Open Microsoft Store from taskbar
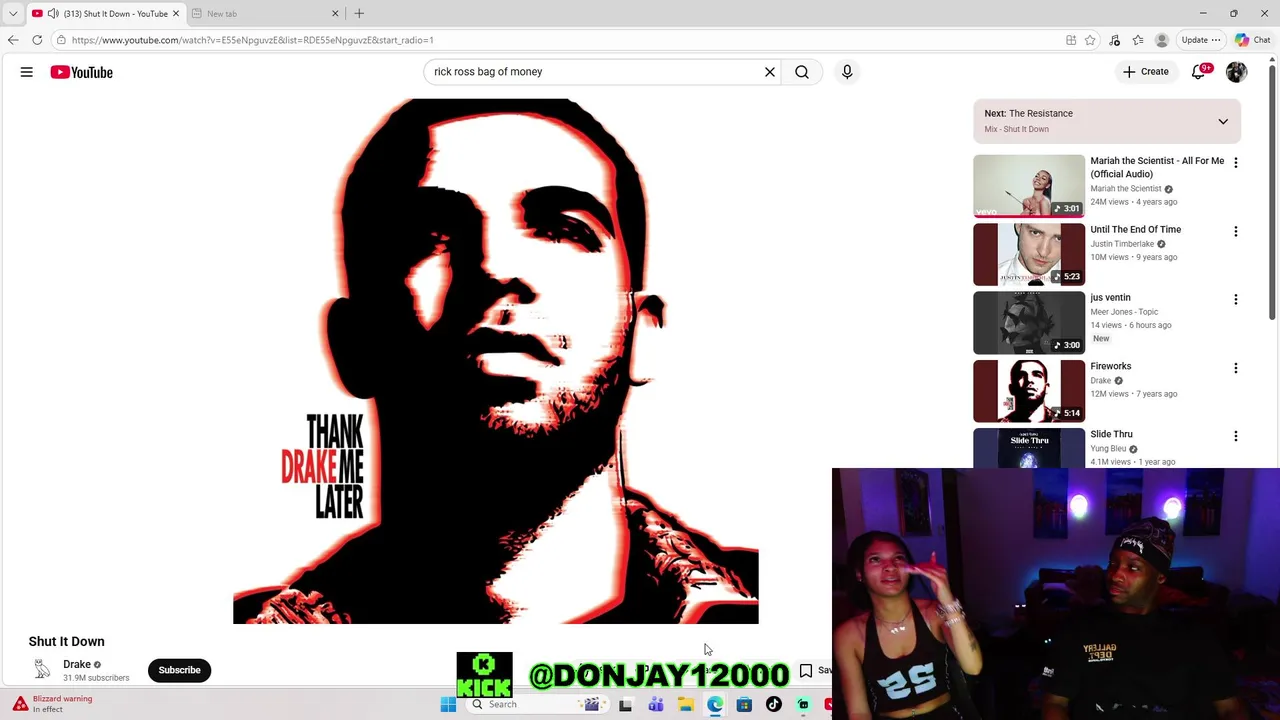This screenshot has height=720, width=1280. click(744, 705)
